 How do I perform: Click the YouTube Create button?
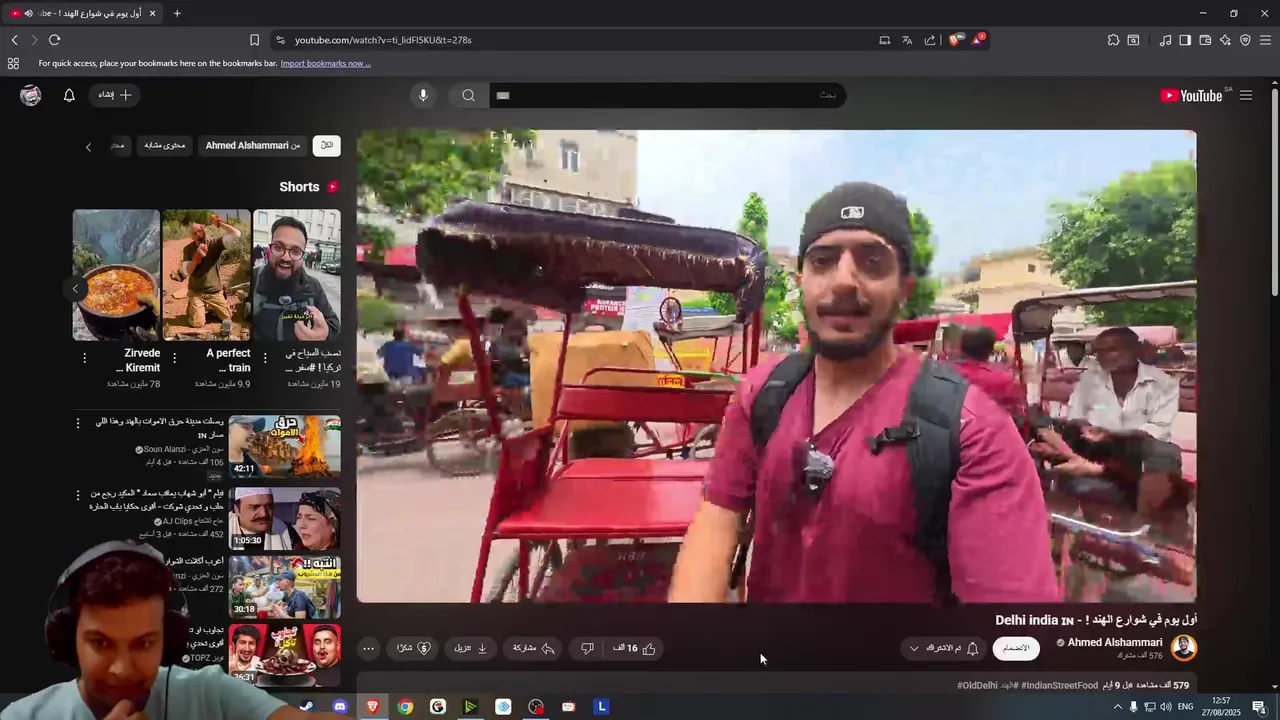click(x=116, y=95)
